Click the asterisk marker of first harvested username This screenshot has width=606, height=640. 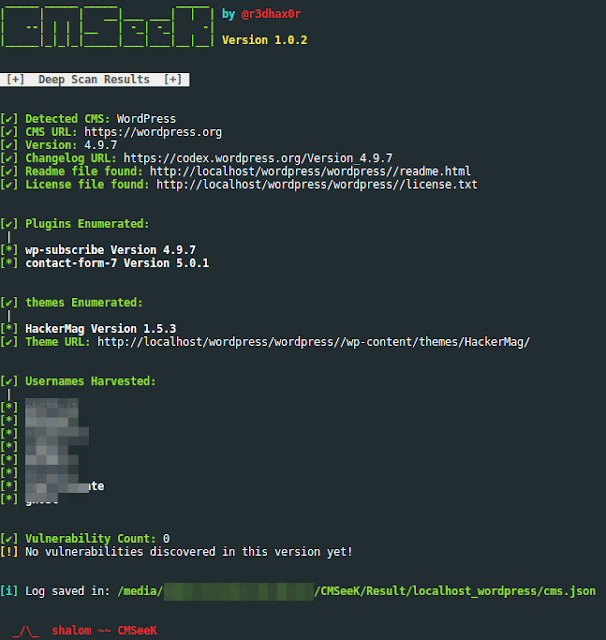coord(9,407)
